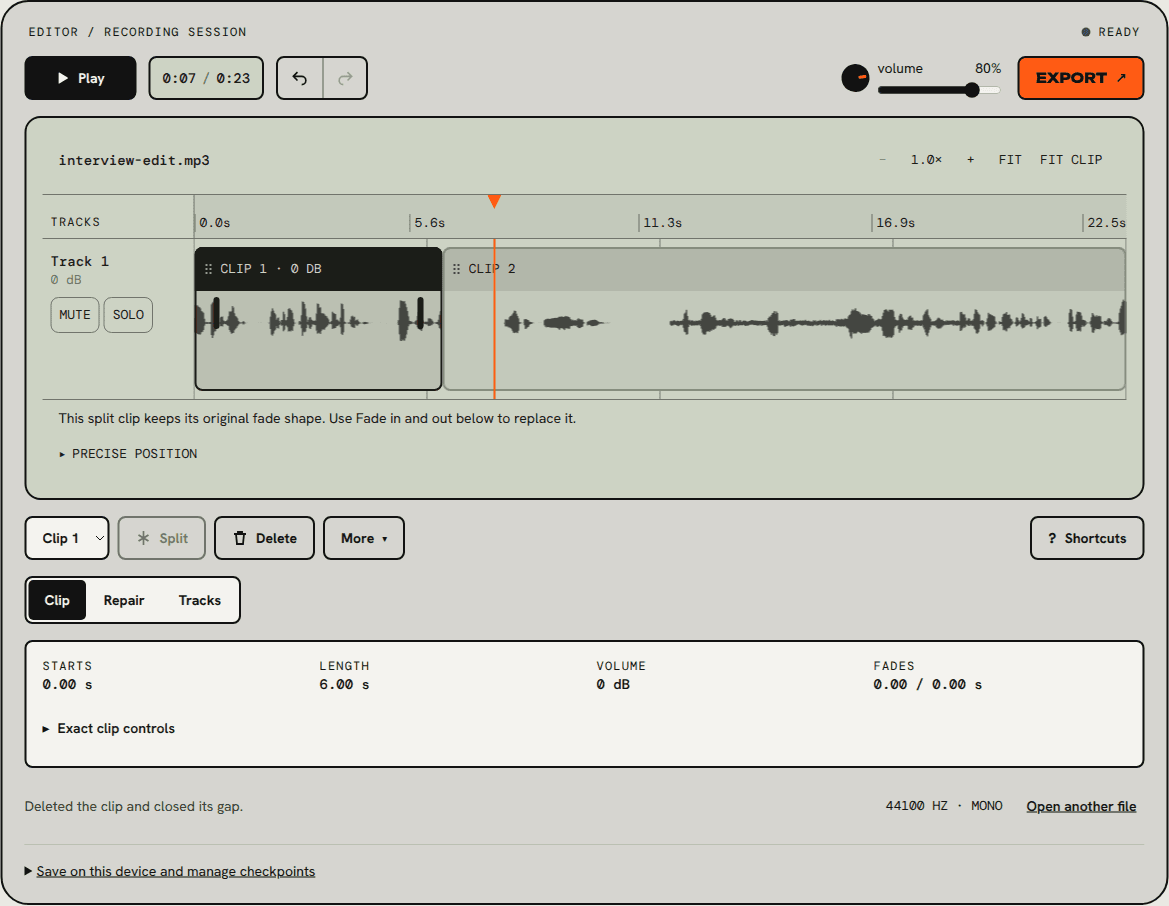Screen dimensions: 1169x906
Task: Click the 11.3s ruler mark
Action: (x=662, y=222)
